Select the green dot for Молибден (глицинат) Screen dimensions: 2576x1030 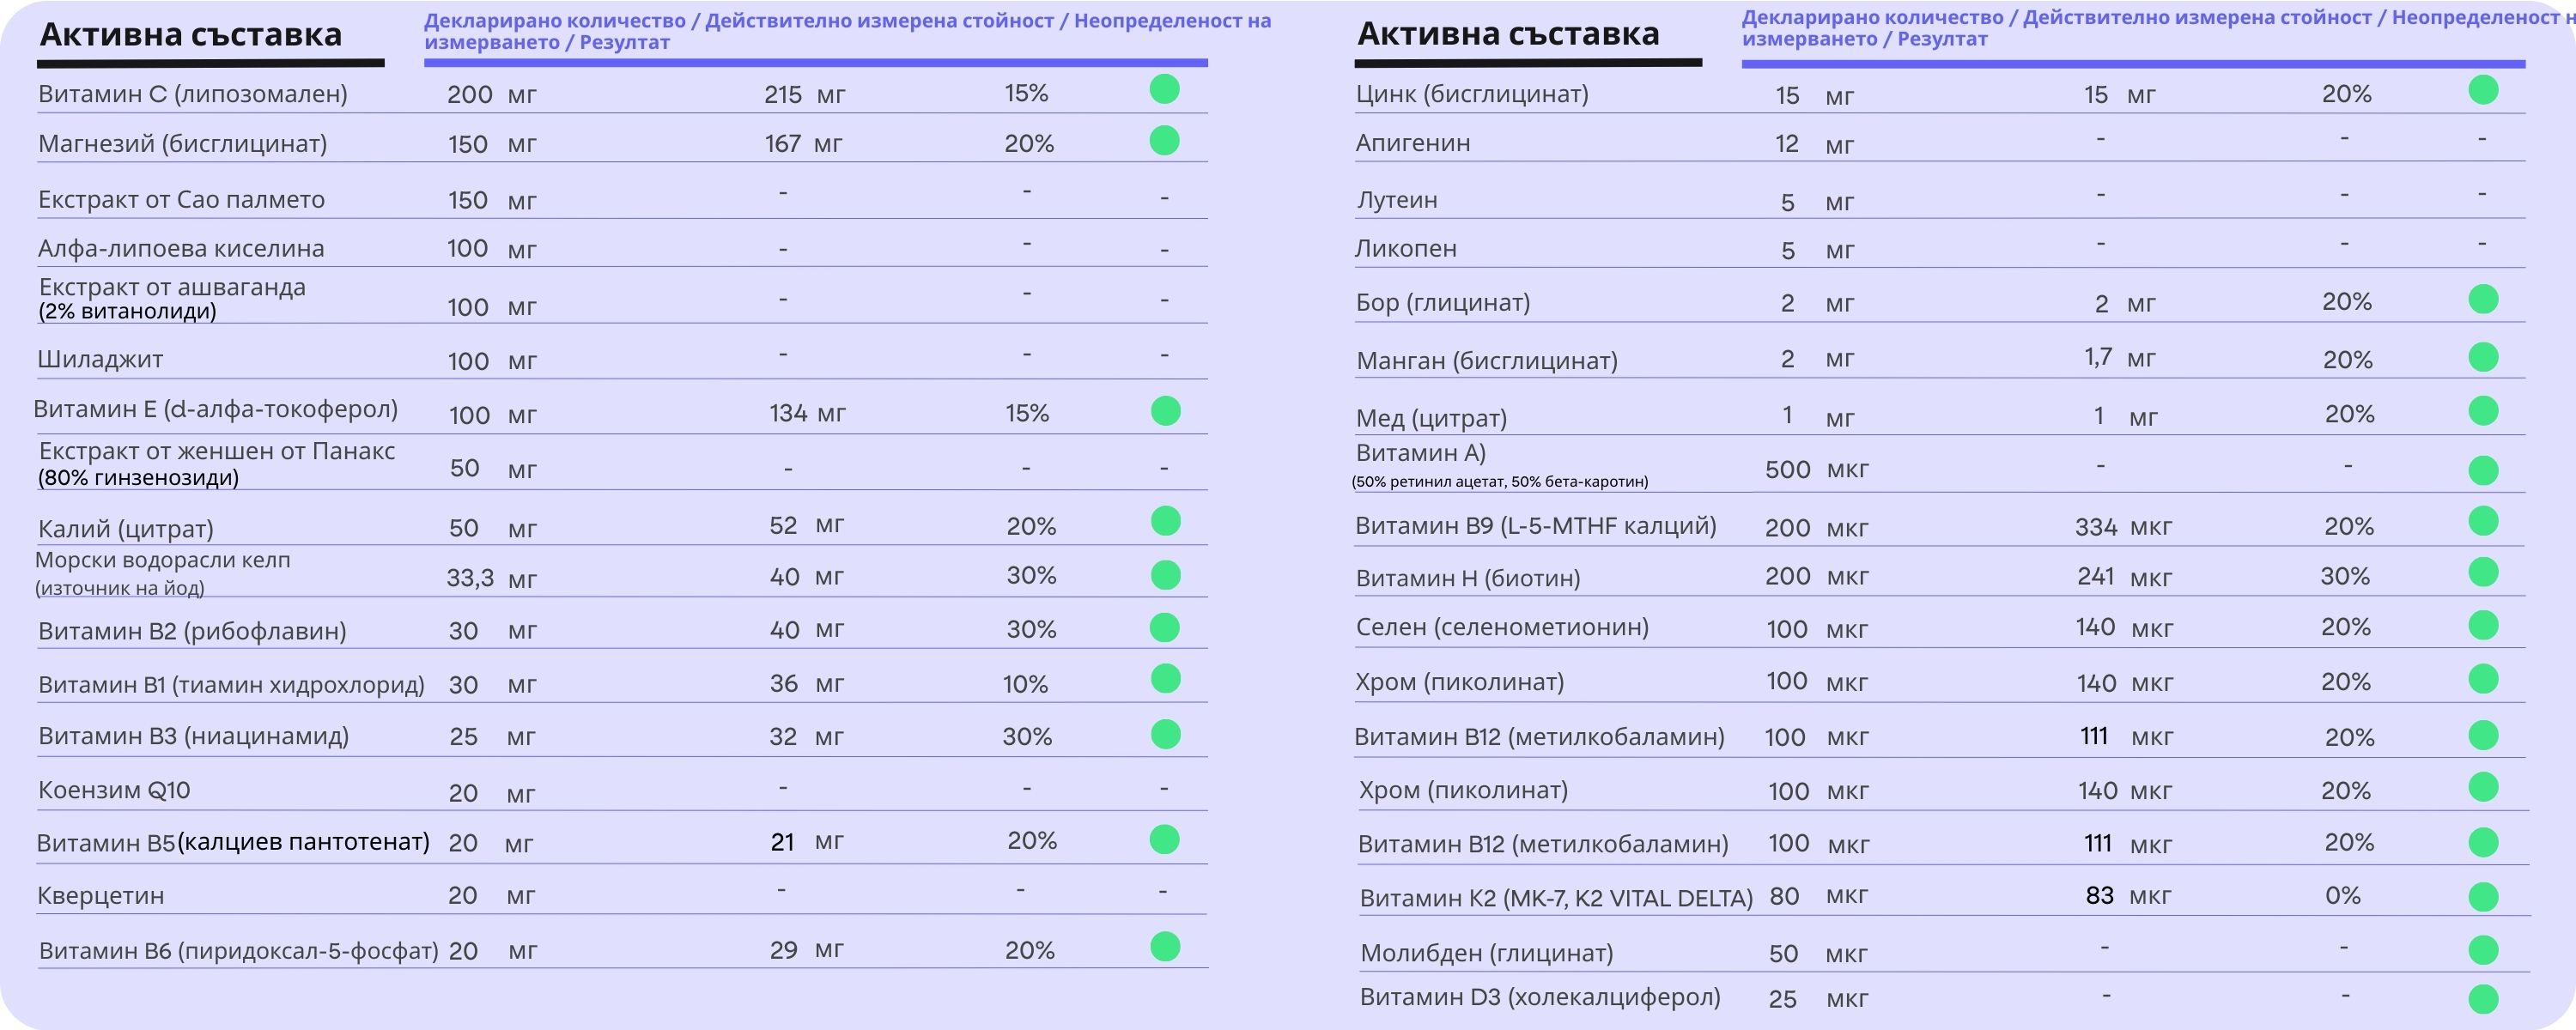(2483, 950)
